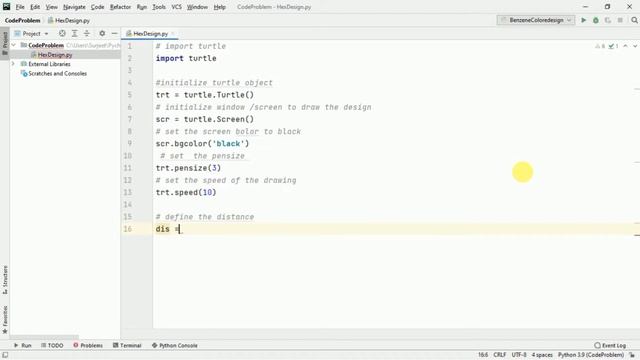Open Project panel settings gear
The height and width of the screenshot is (360, 640).
[102, 33]
